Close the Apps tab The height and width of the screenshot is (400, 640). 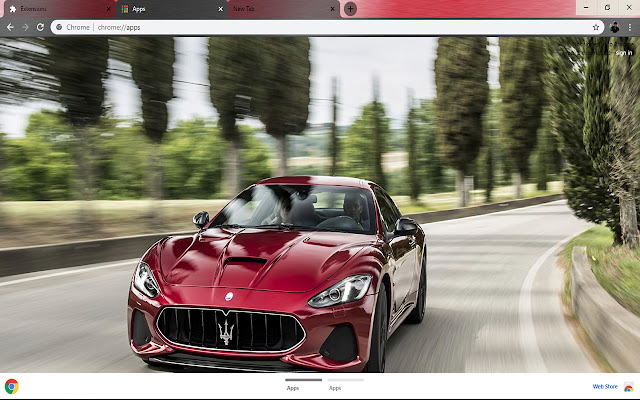220,9
